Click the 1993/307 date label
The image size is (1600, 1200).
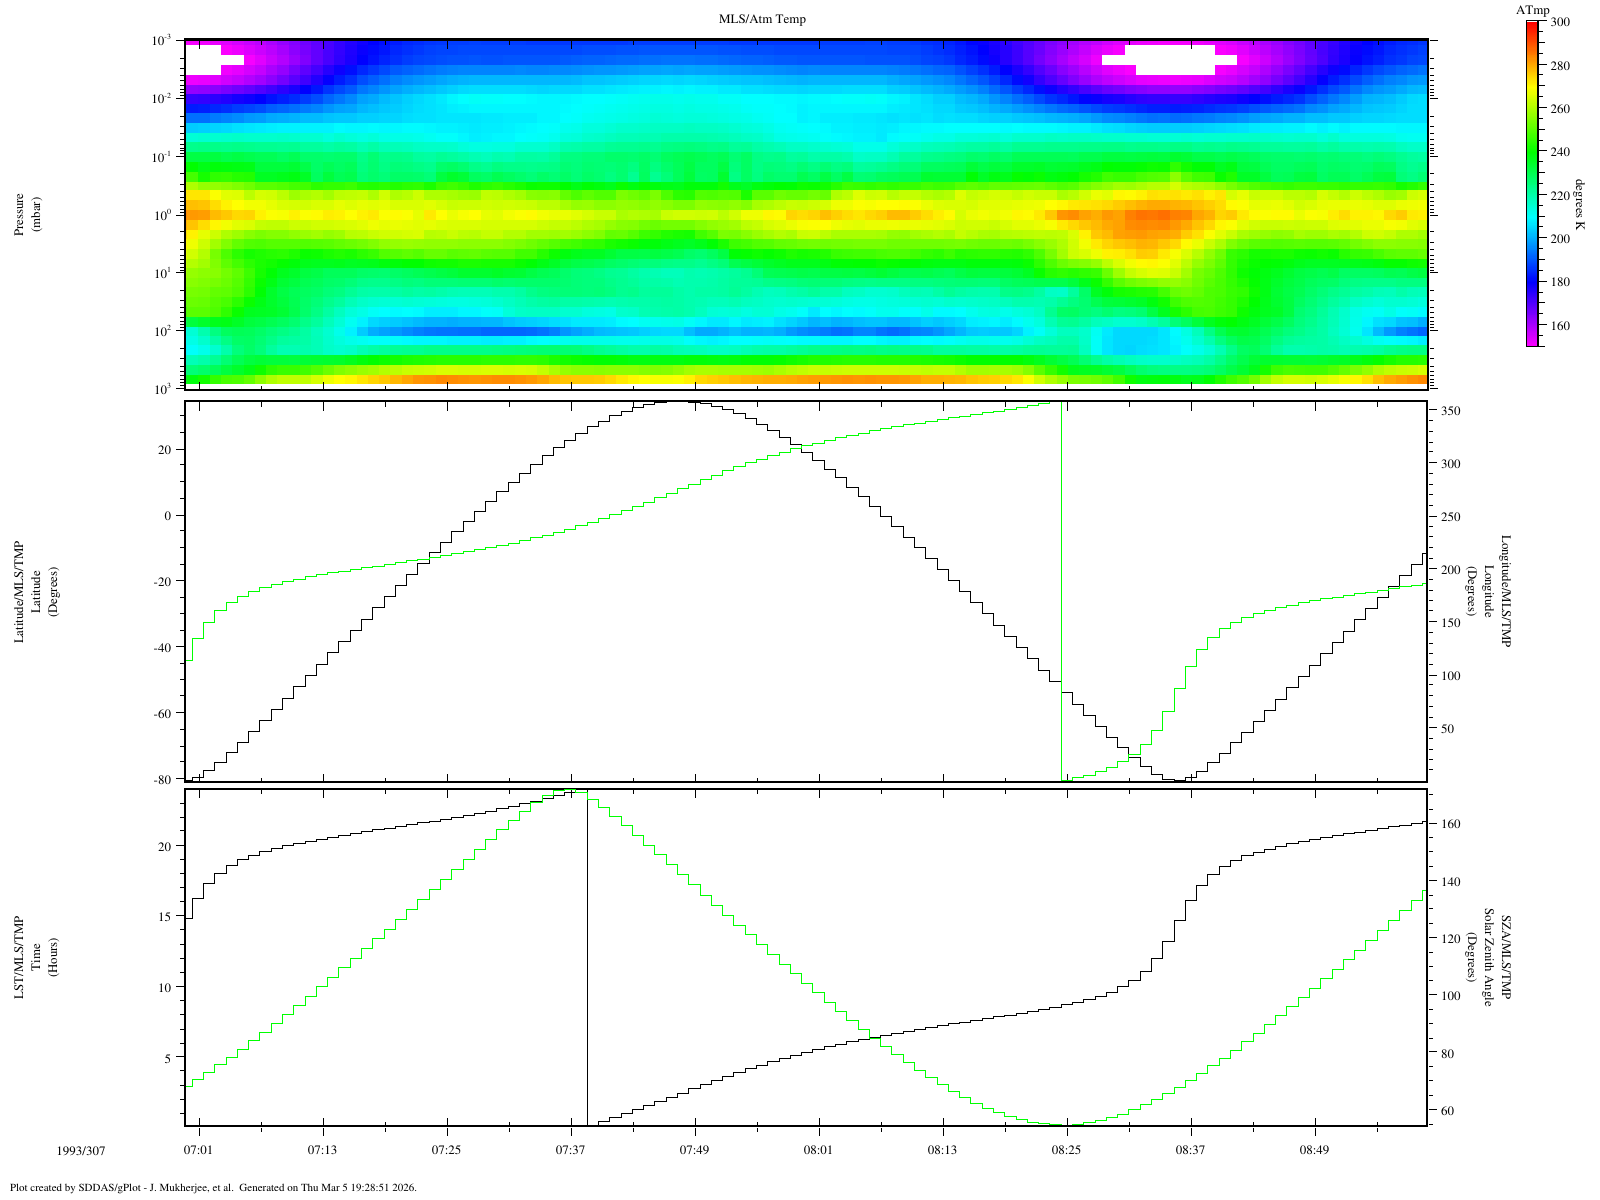[78, 1150]
